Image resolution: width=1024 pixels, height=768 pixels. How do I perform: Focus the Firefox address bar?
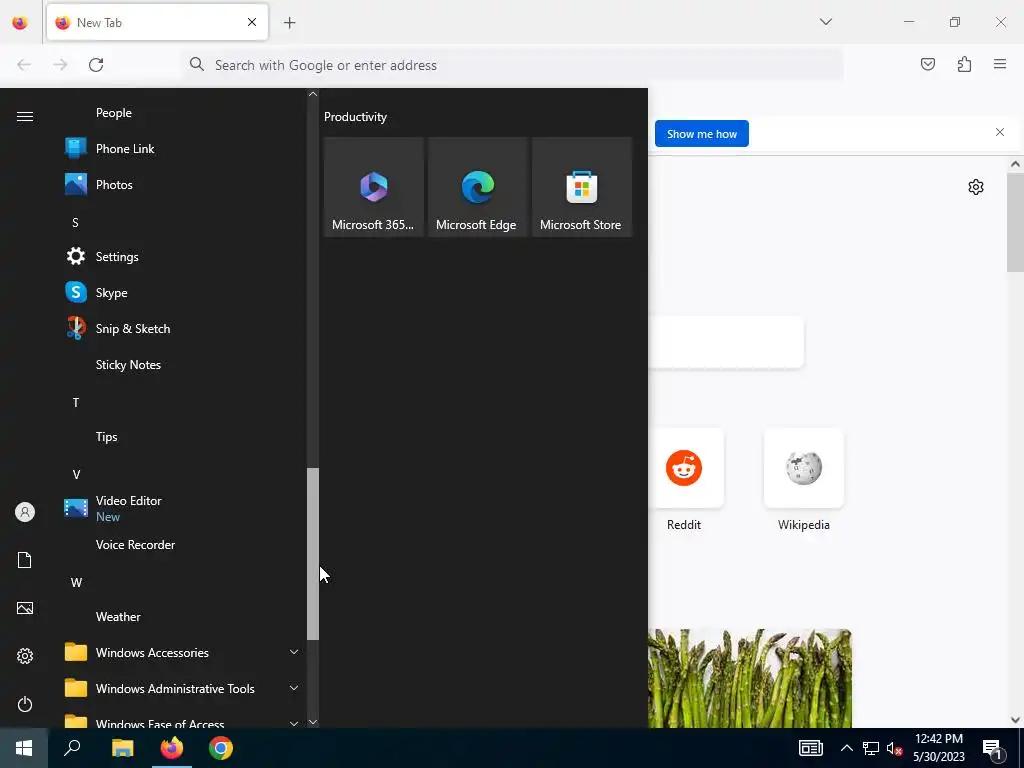point(513,65)
